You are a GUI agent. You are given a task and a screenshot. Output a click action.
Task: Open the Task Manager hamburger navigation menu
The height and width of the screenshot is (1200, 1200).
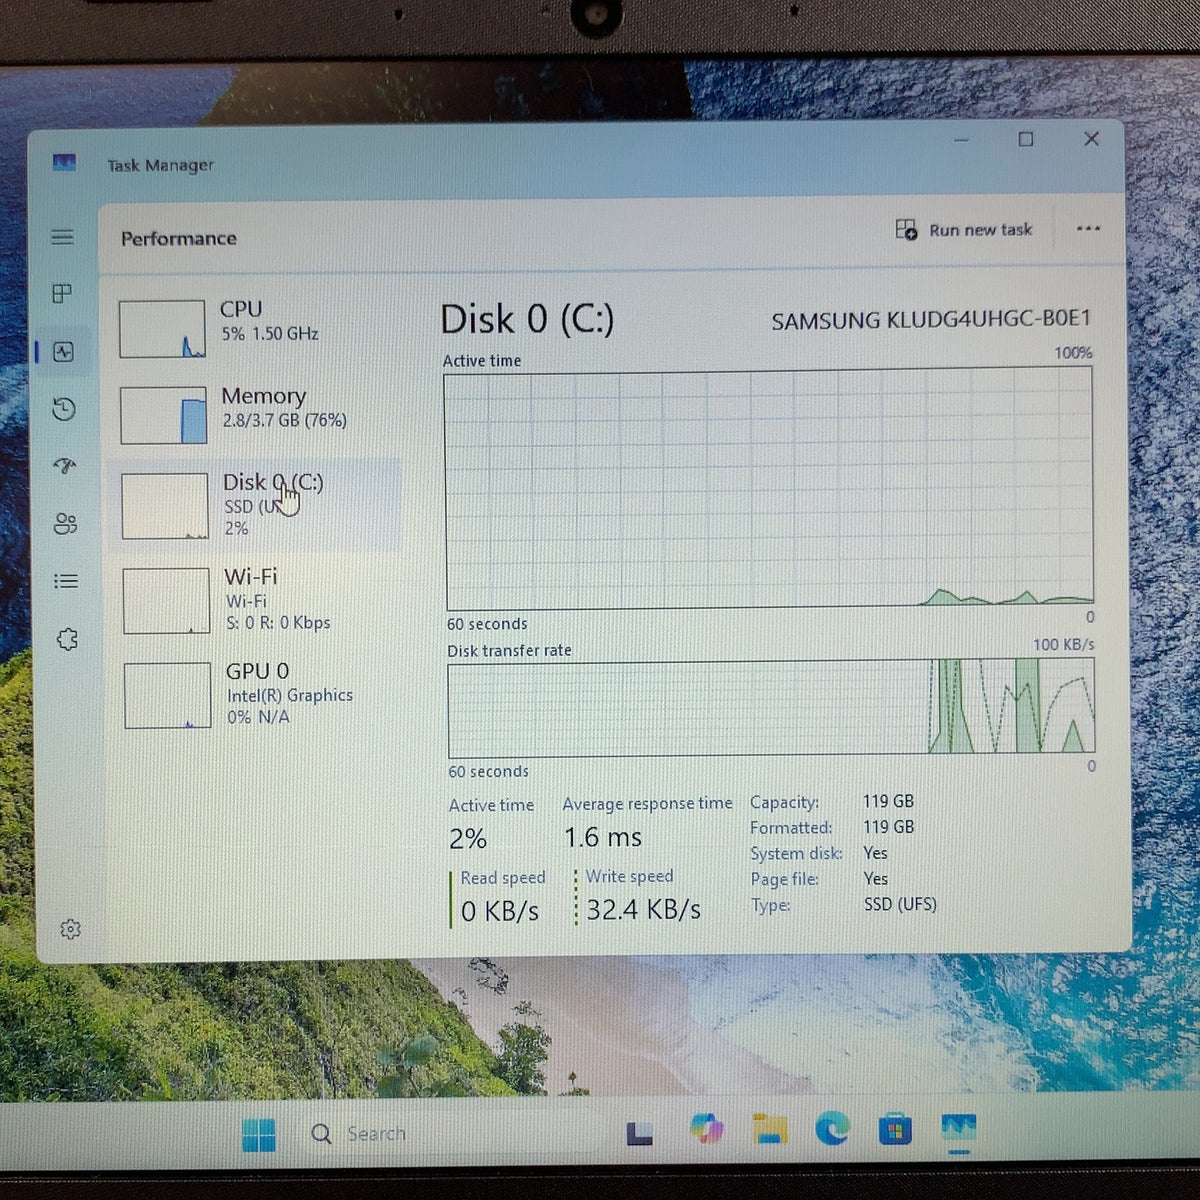point(62,237)
